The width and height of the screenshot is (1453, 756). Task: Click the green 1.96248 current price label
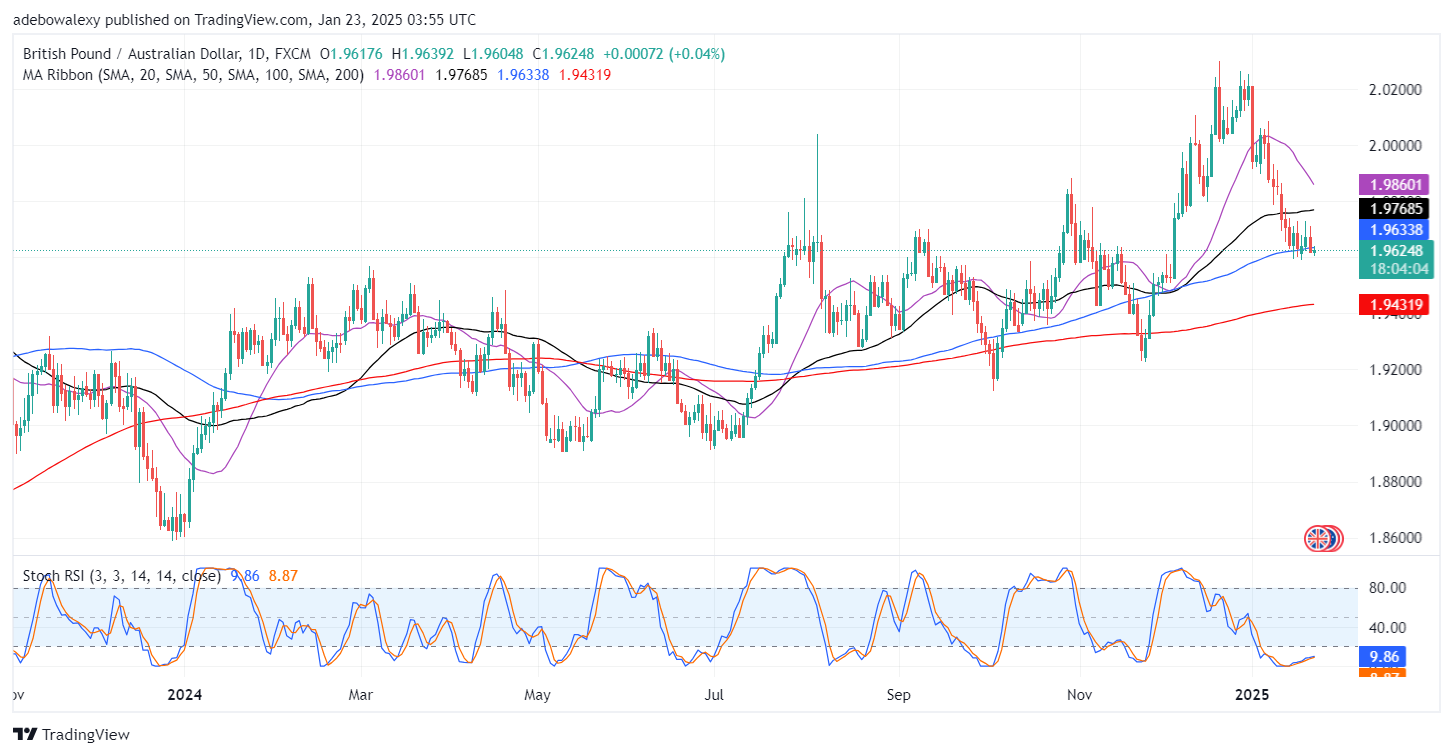(x=1394, y=250)
